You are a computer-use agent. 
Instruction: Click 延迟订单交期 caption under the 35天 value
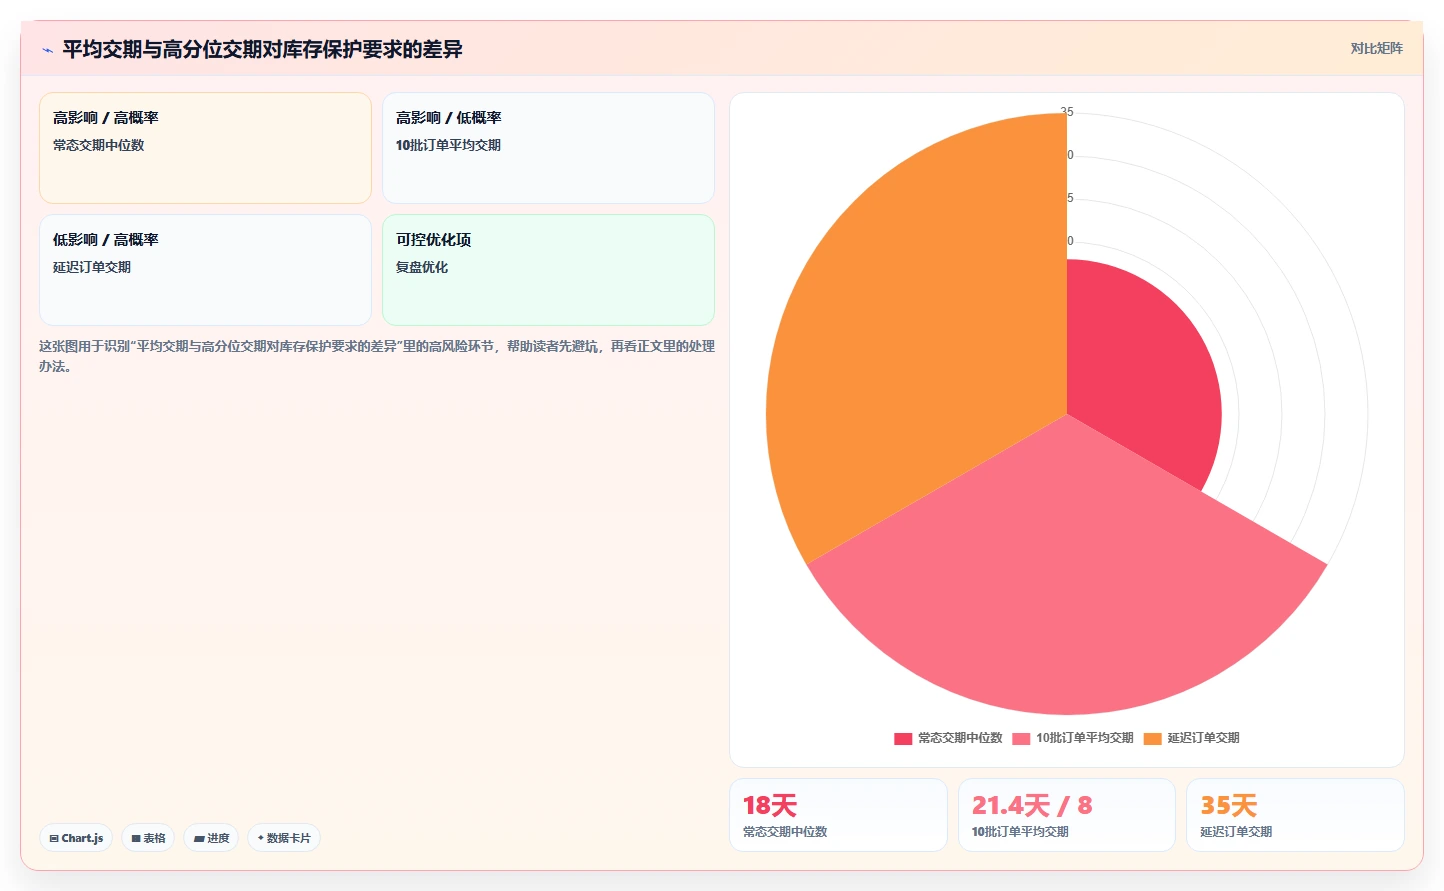pos(1236,832)
